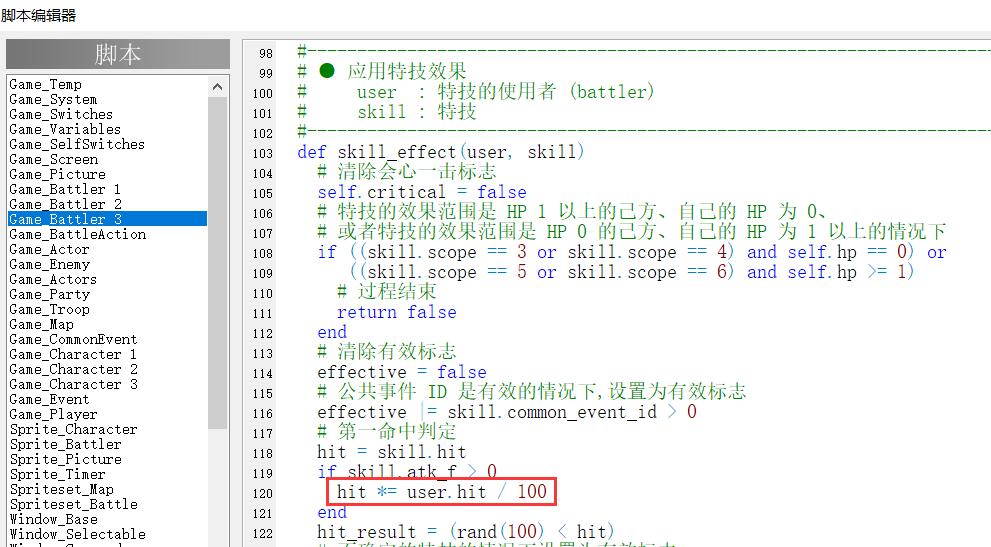Click line 116 common_event_id code

pyautogui.click(x=507, y=412)
